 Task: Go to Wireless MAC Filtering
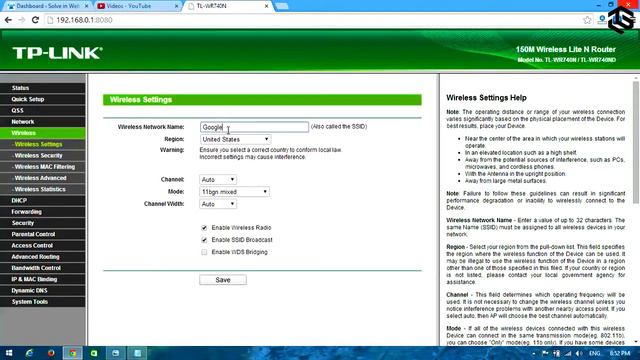[x=43, y=167]
